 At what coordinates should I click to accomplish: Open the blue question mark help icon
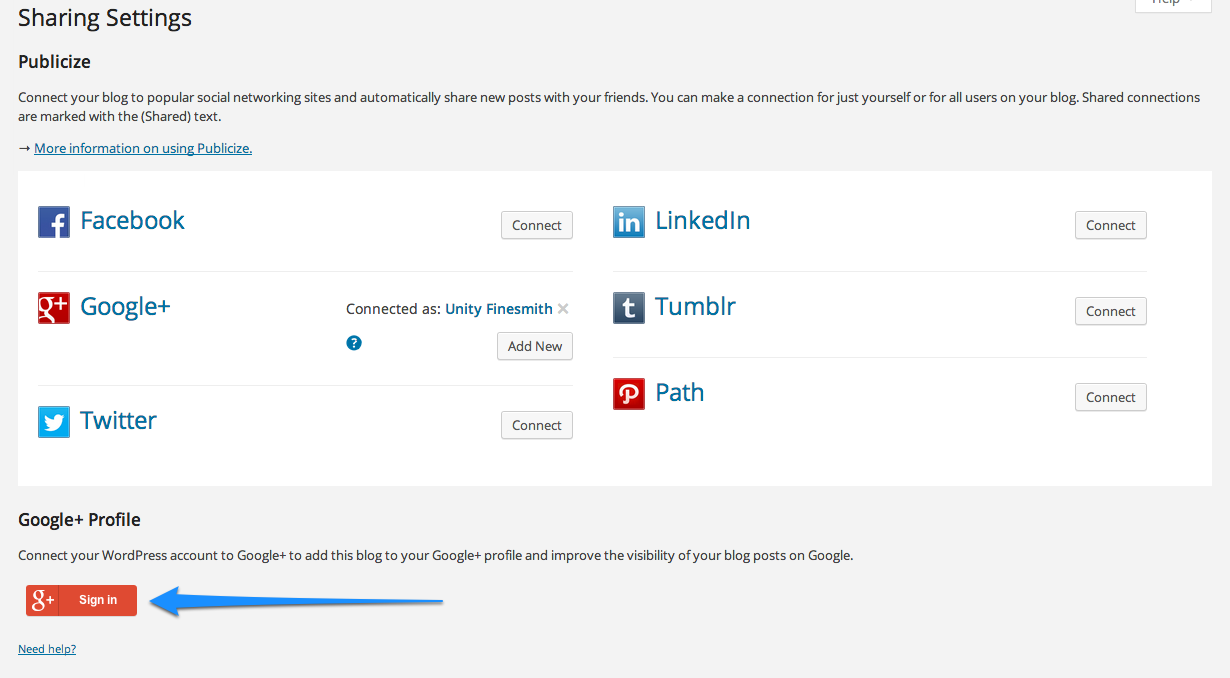[x=354, y=343]
